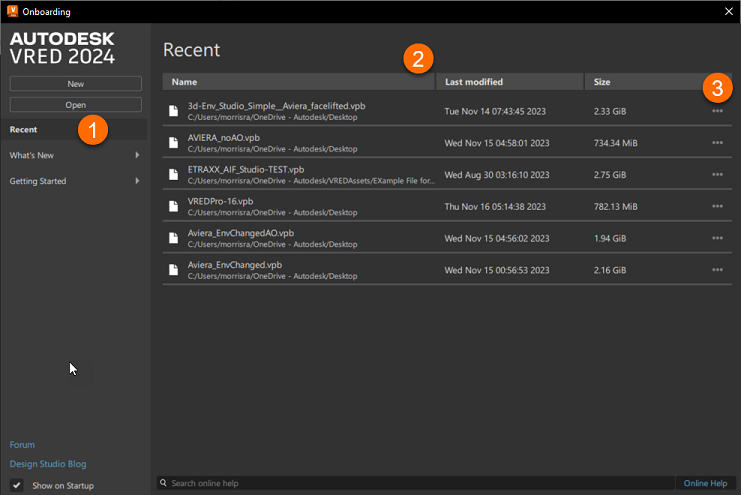Open more options for Aviera_EnvChangedAO.vpb row

point(717,238)
